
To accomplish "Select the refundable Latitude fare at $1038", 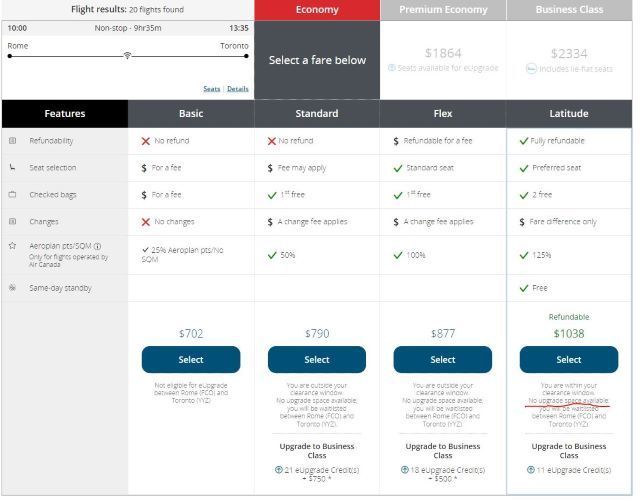I will pos(569,360).
